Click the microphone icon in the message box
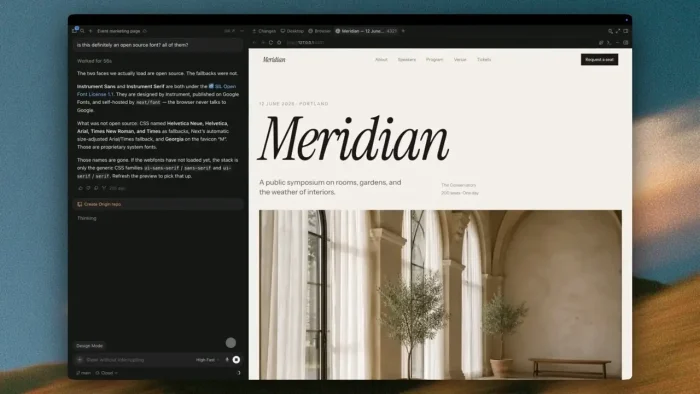 click(227, 360)
